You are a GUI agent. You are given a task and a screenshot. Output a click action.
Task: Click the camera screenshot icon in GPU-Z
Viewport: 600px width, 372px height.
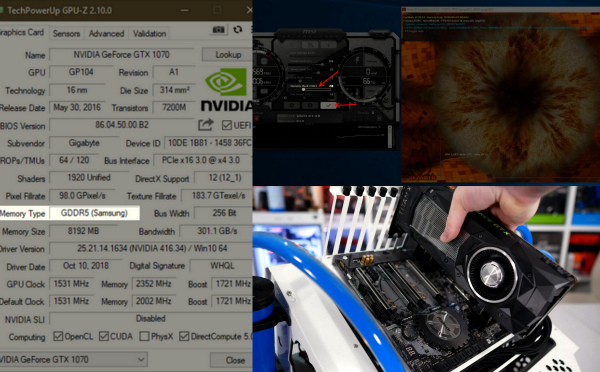pyautogui.click(x=218, y=30)
